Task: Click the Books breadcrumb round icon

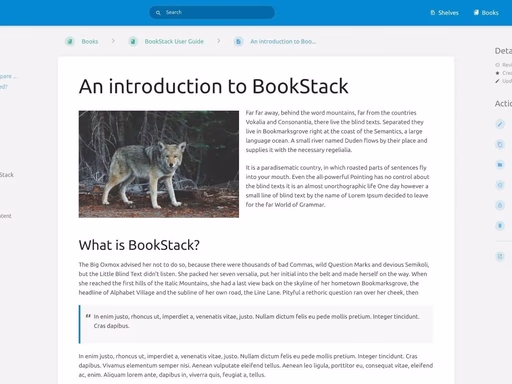Action: (70, 41)
